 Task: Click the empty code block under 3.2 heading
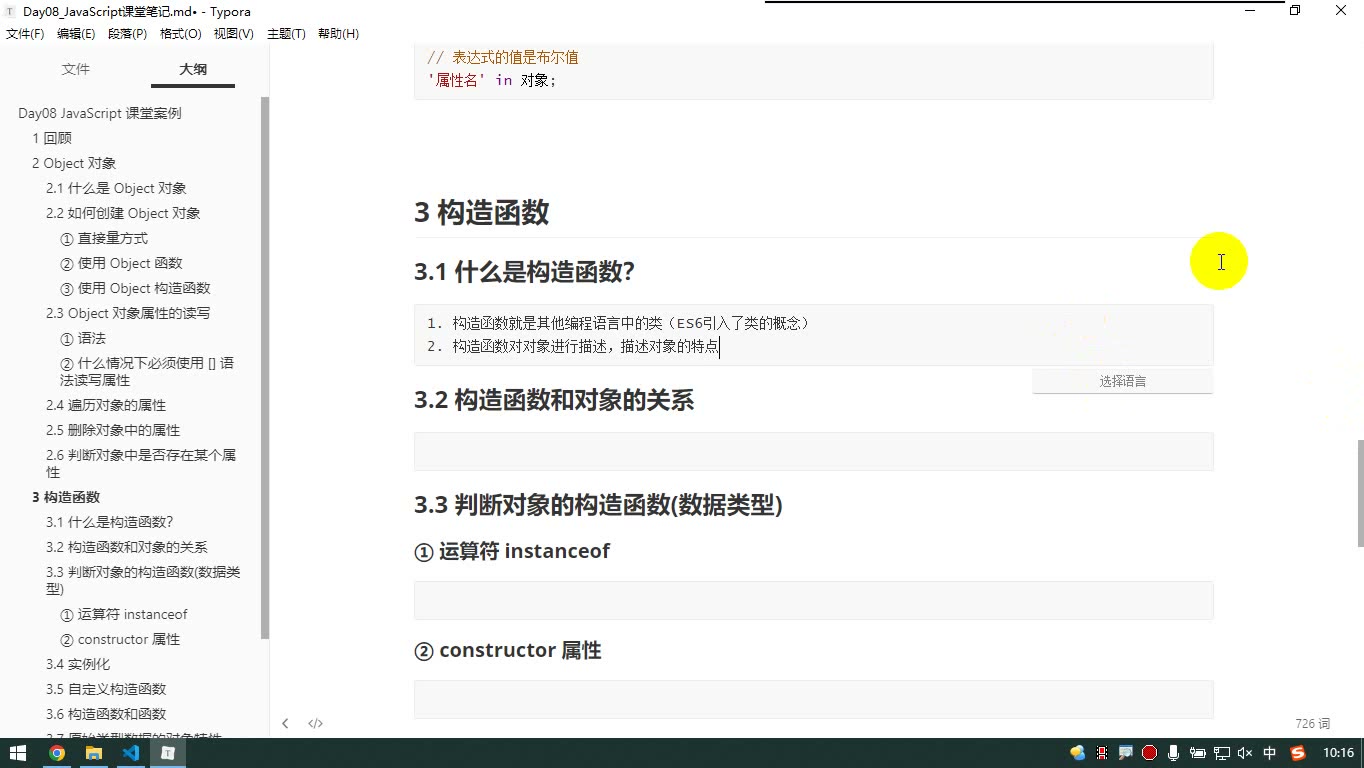(x=813, y=451)
